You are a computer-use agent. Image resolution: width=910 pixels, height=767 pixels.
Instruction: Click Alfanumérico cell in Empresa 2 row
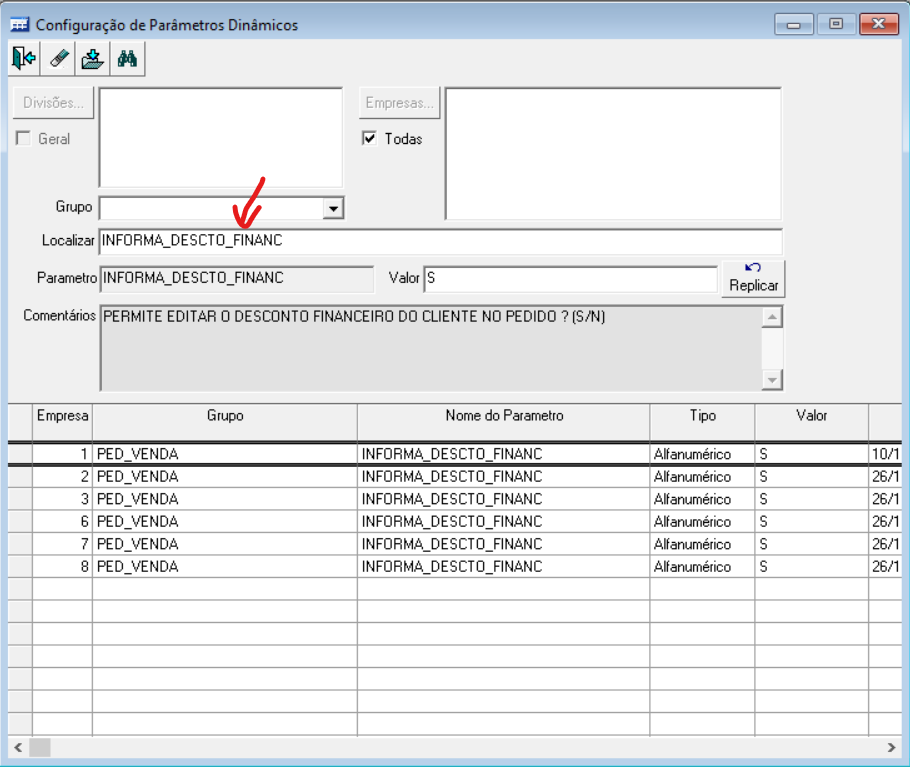click(x=702, y=477)
